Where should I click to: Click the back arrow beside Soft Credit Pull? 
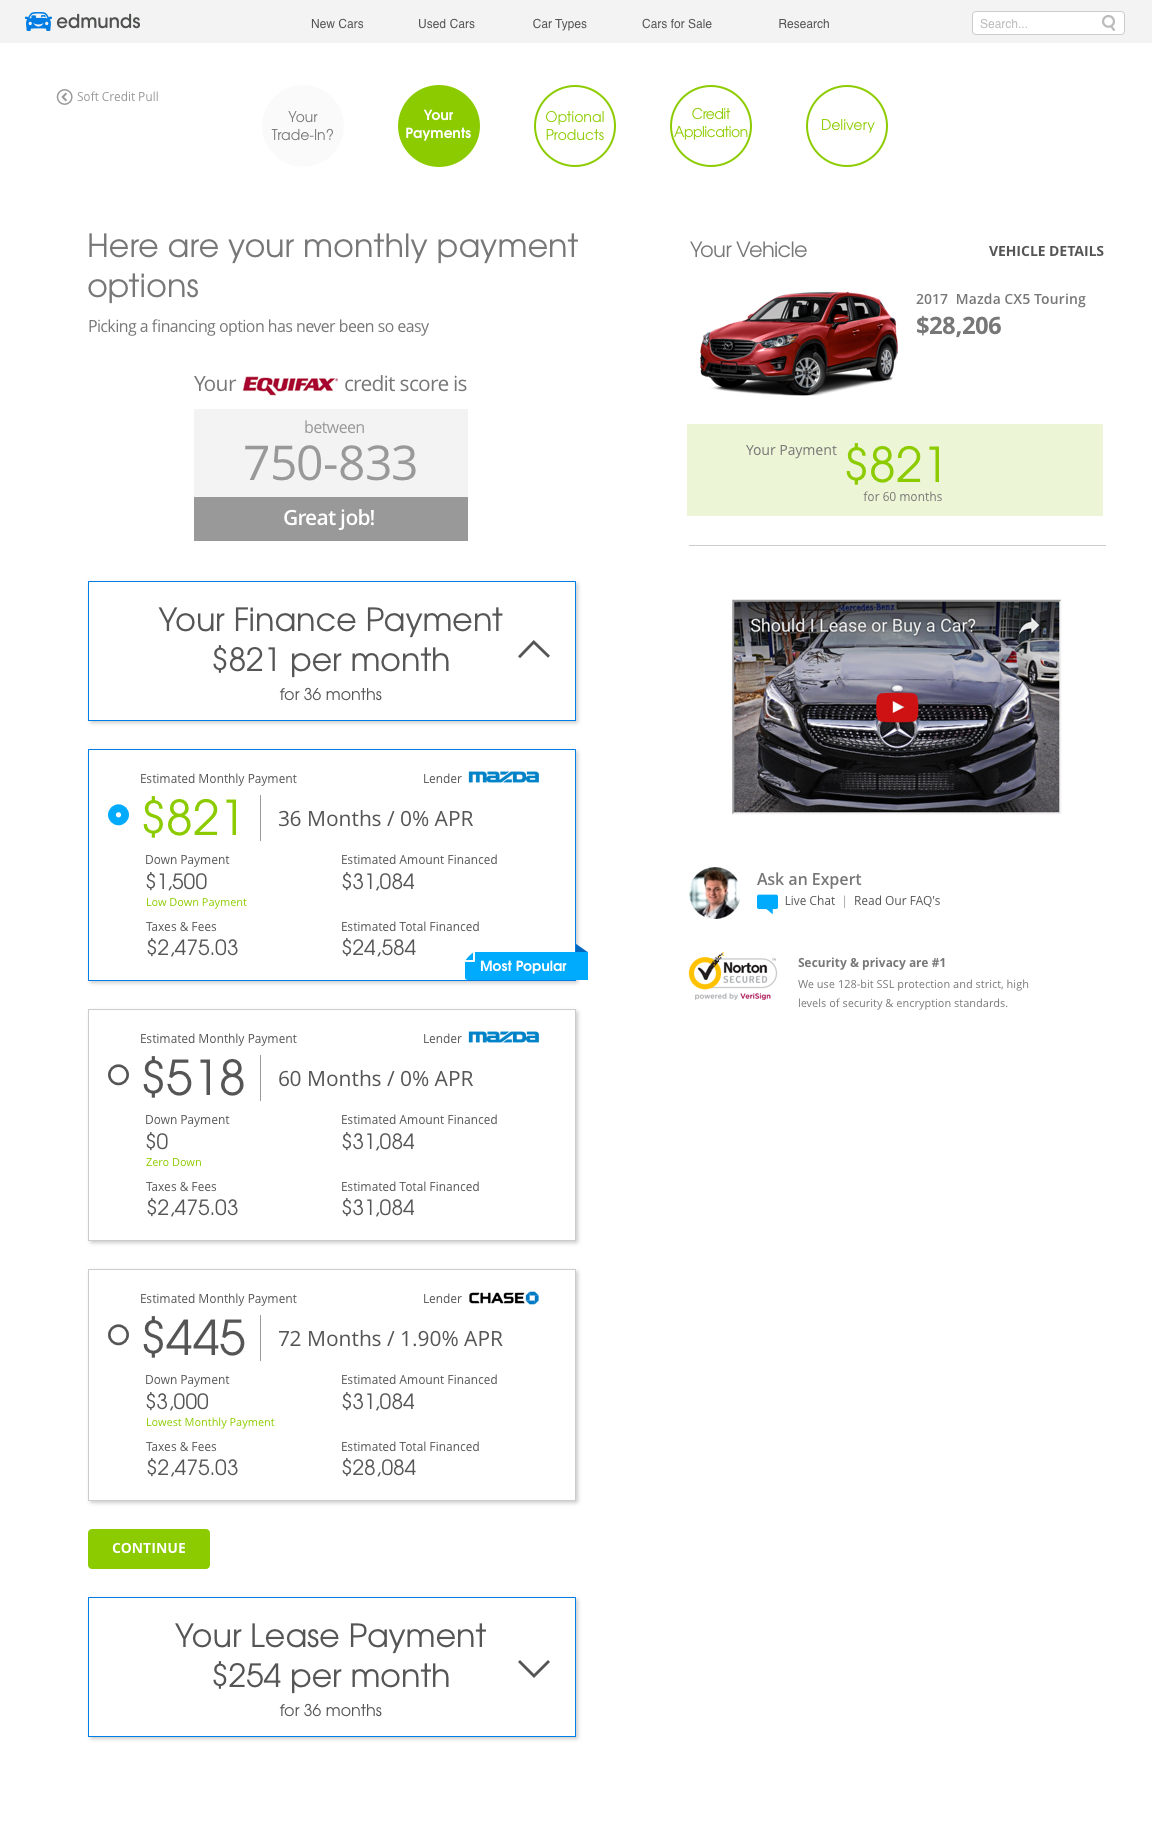(64, 97)
